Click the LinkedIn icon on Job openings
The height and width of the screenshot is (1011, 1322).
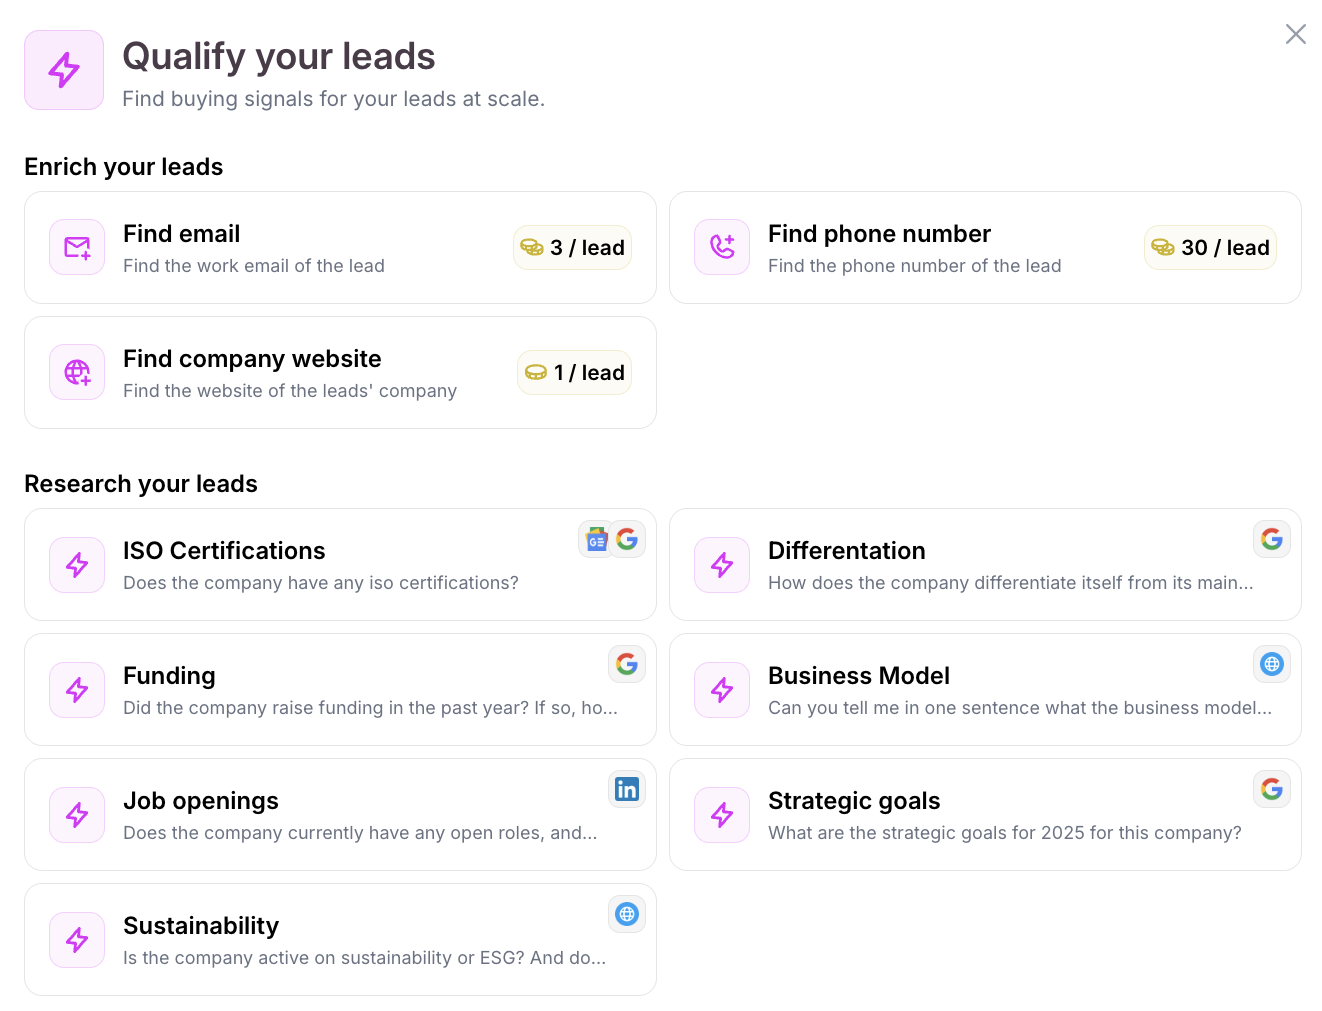point(627,789)
